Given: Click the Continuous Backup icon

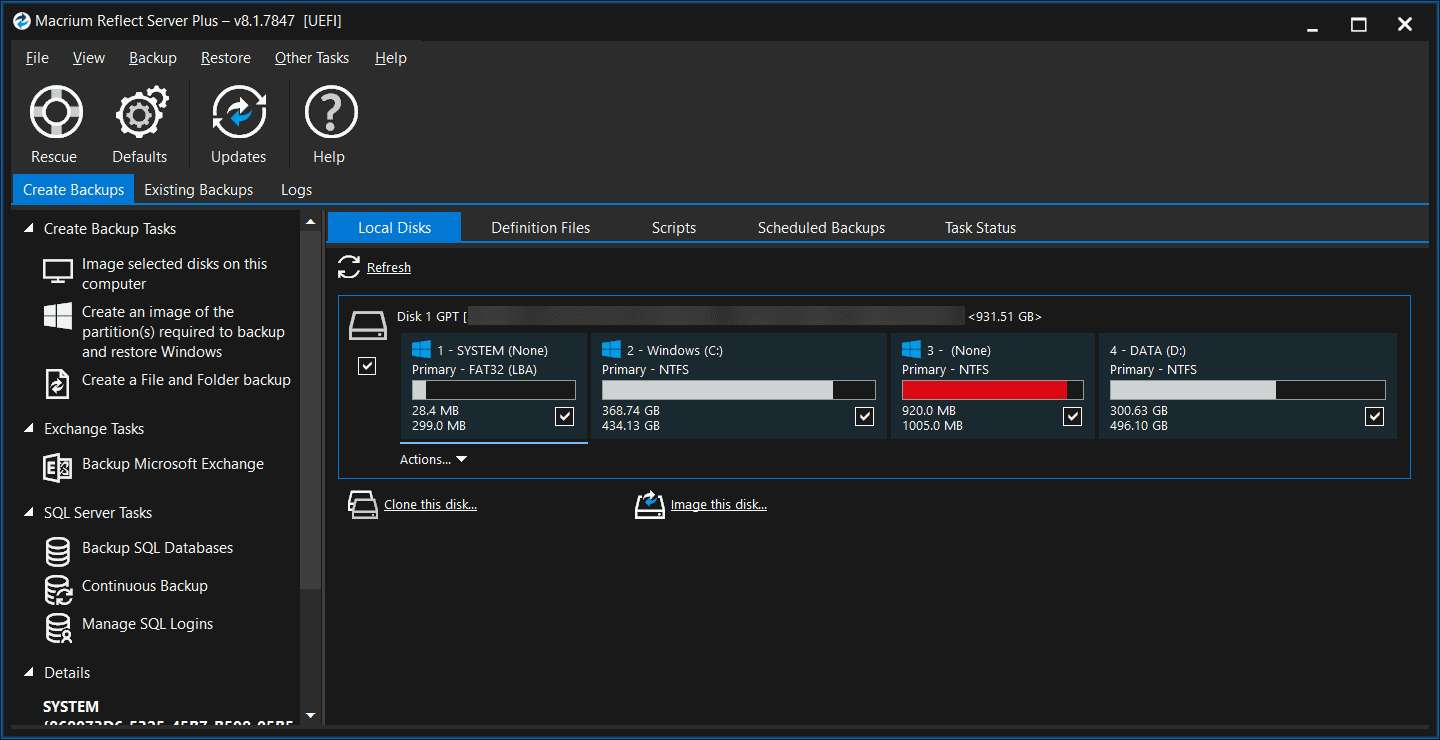Looking at the screenshot, I should point(58,589).
